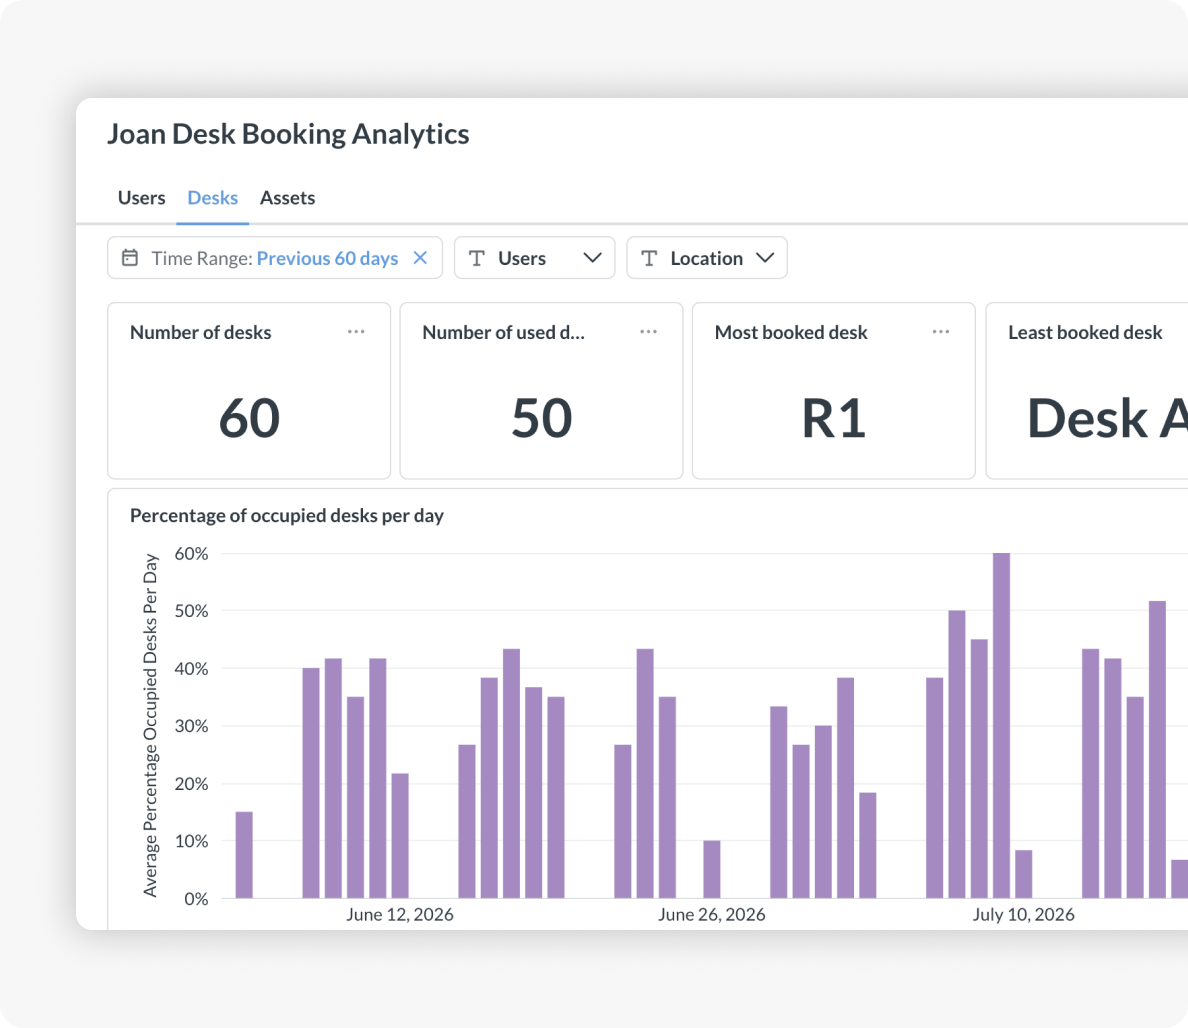Screen dimensions: 1188x1028
Task: Click the text icon in Location filter
Action: (x=649, y=258)
